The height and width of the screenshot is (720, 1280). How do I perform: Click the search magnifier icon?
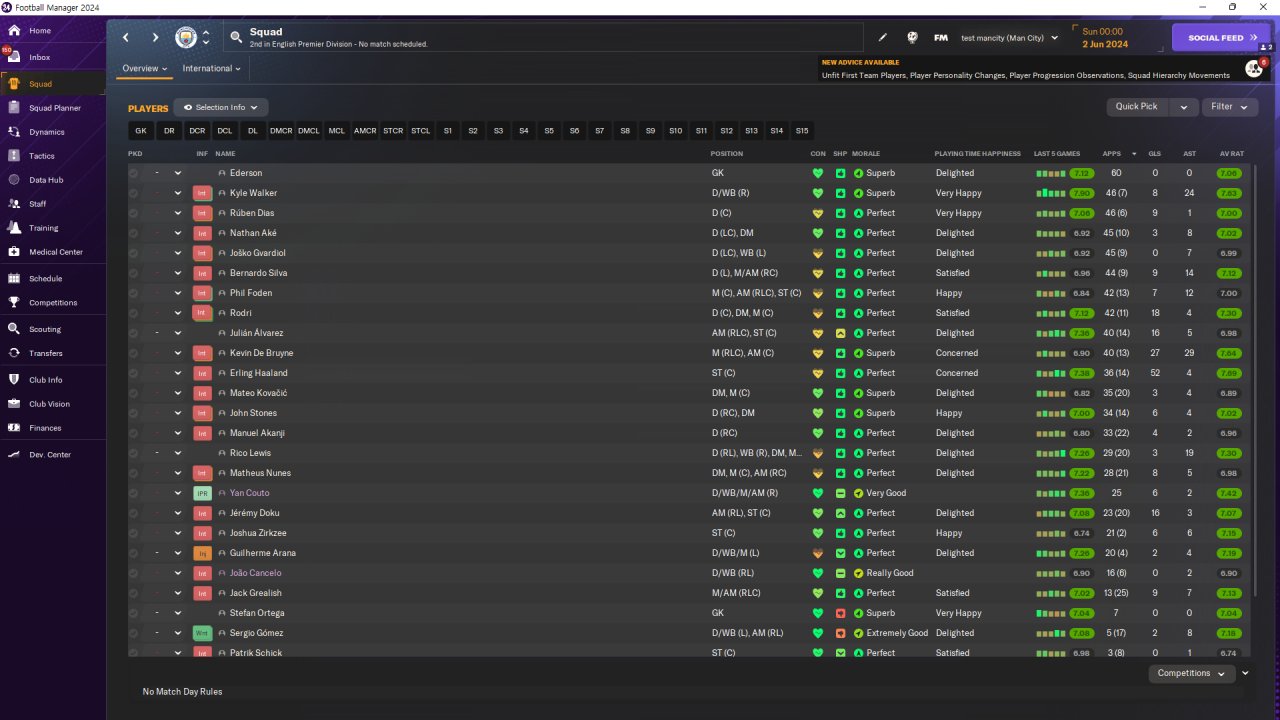tap(236, 38)
